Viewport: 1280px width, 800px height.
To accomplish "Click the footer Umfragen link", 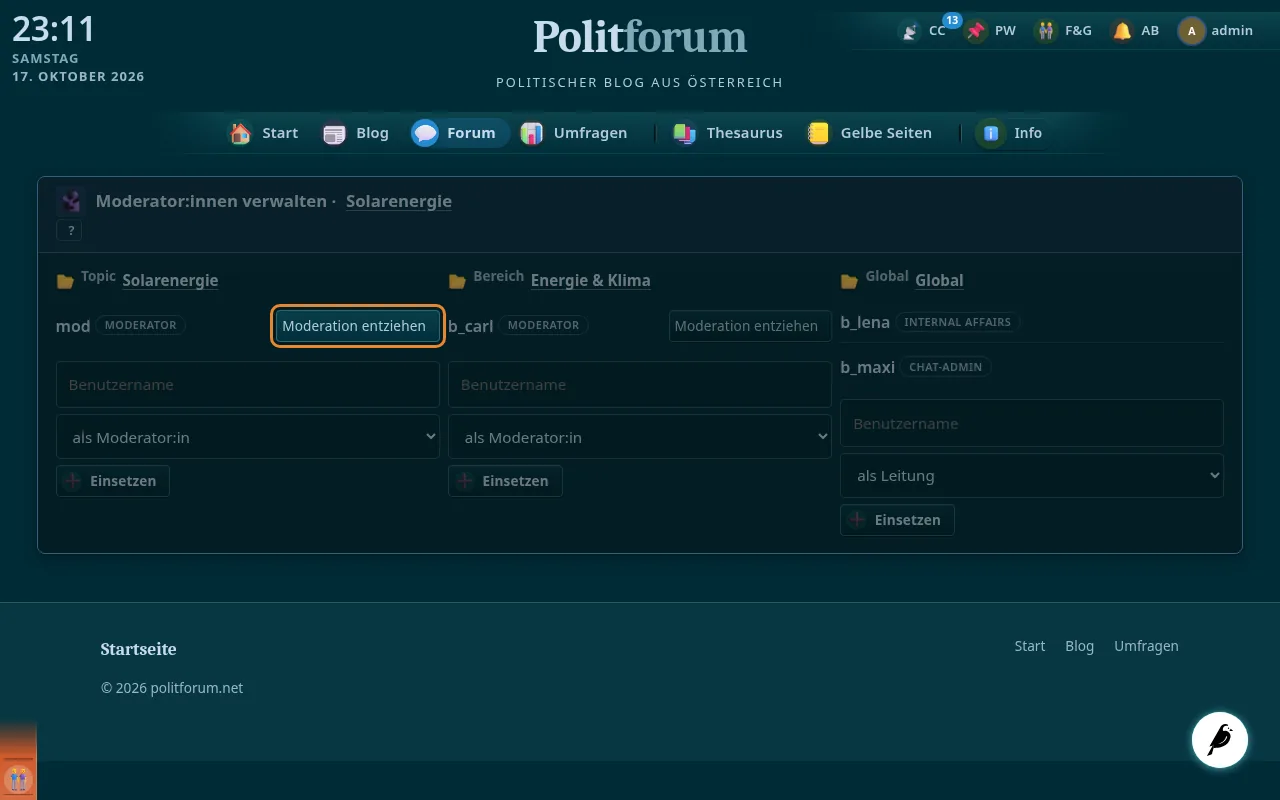I will coord(1146,646).
